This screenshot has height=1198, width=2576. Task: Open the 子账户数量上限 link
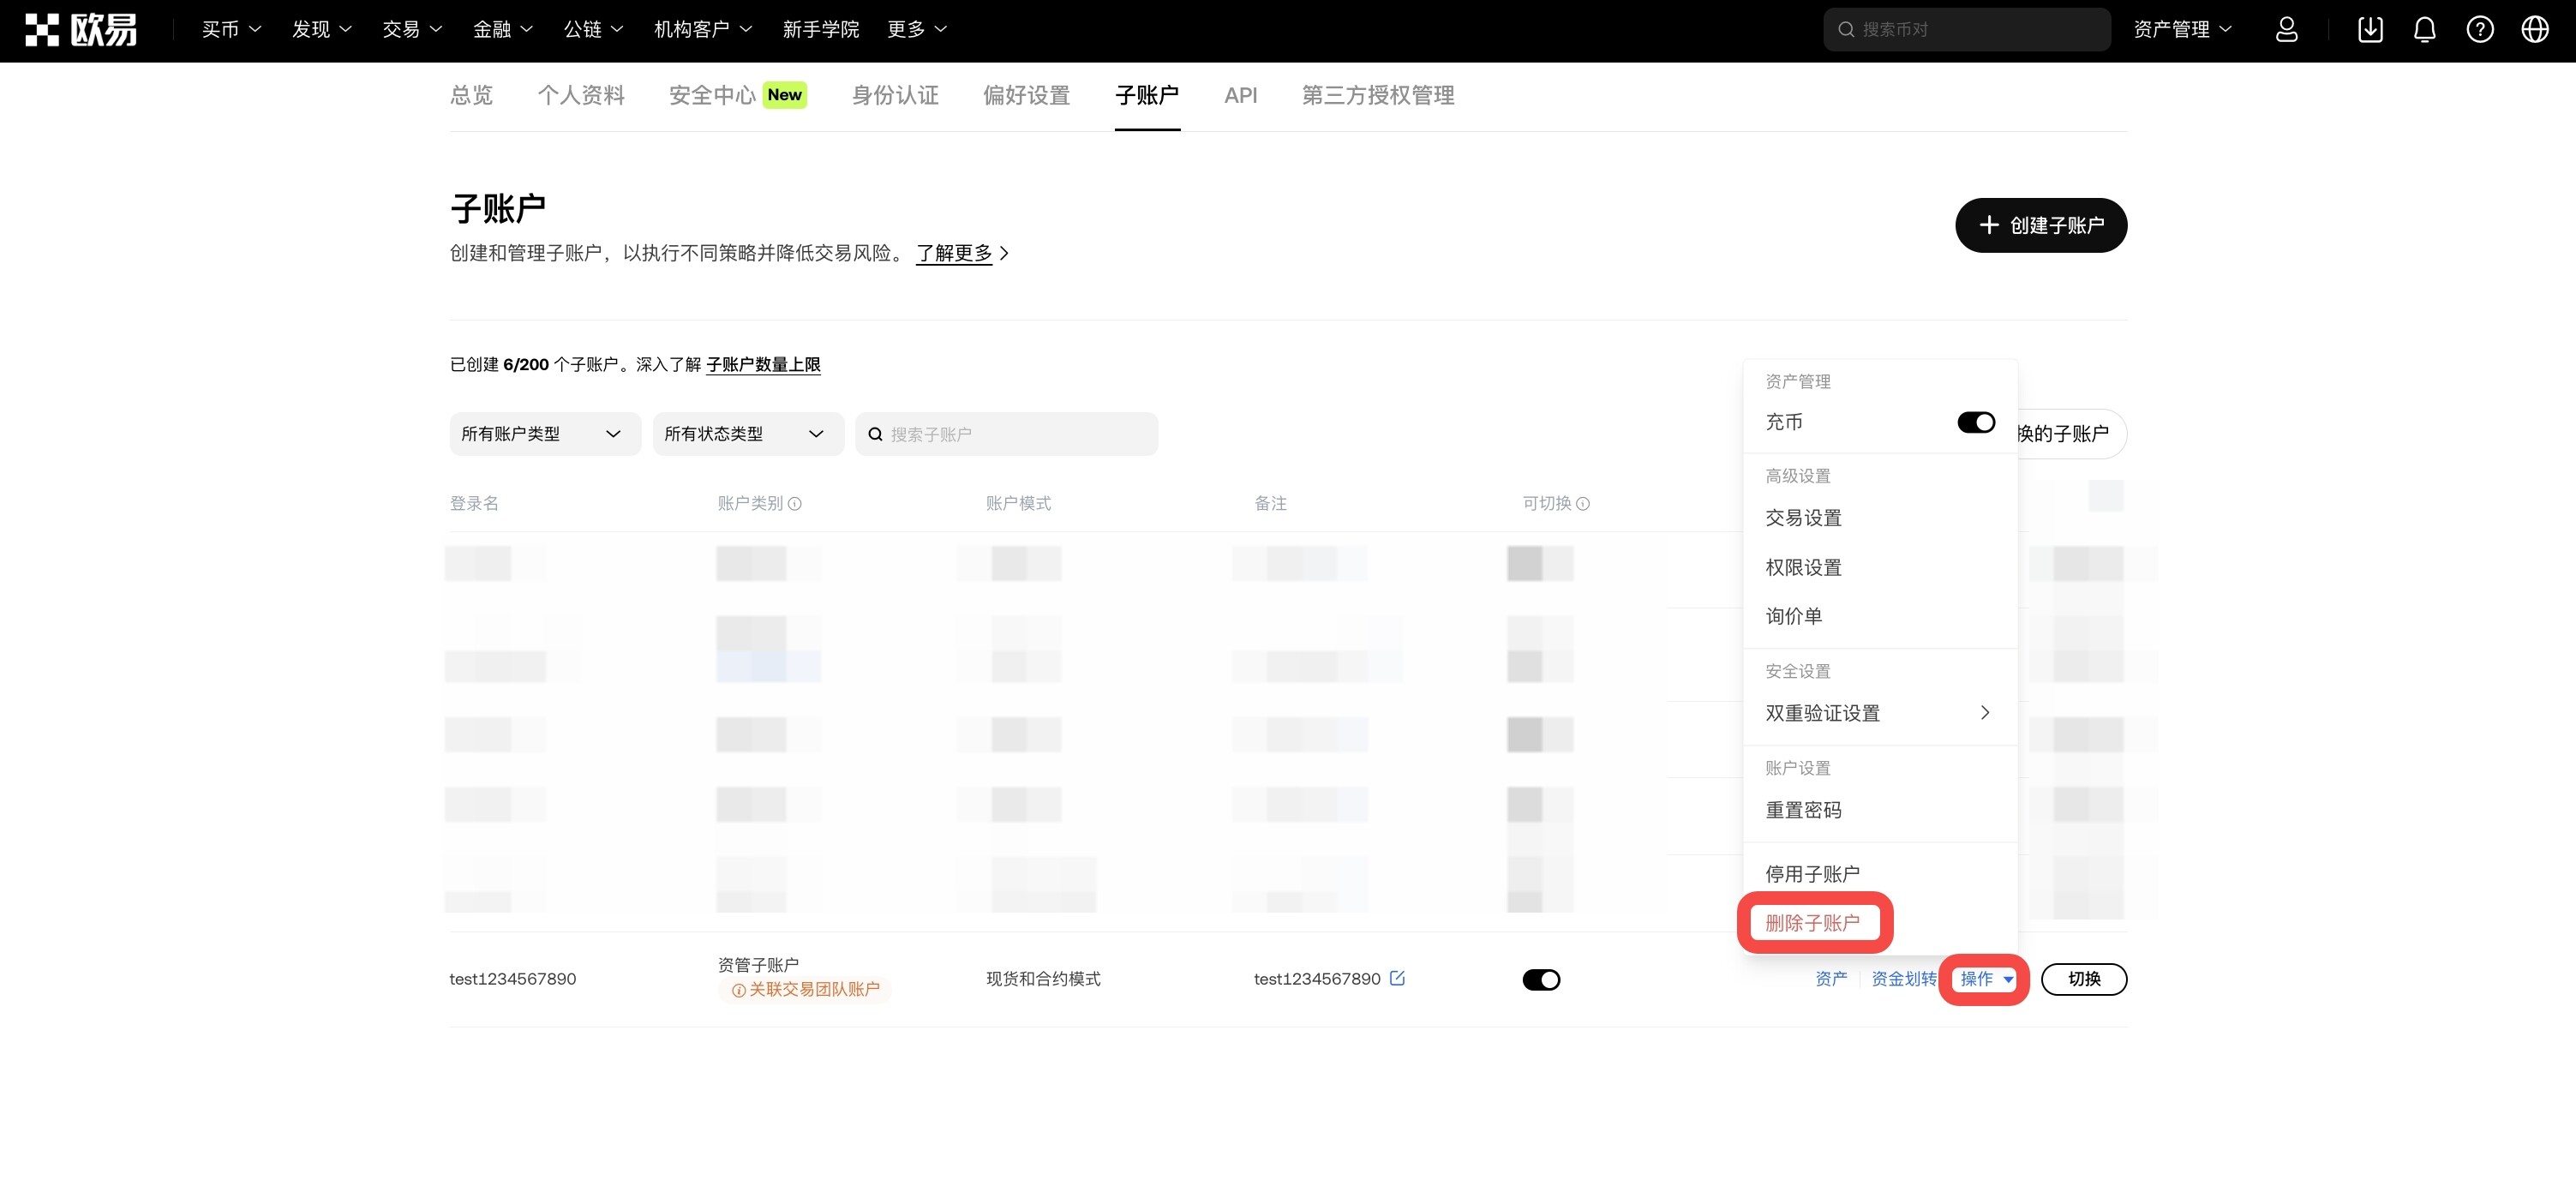(x=763, y=364)
